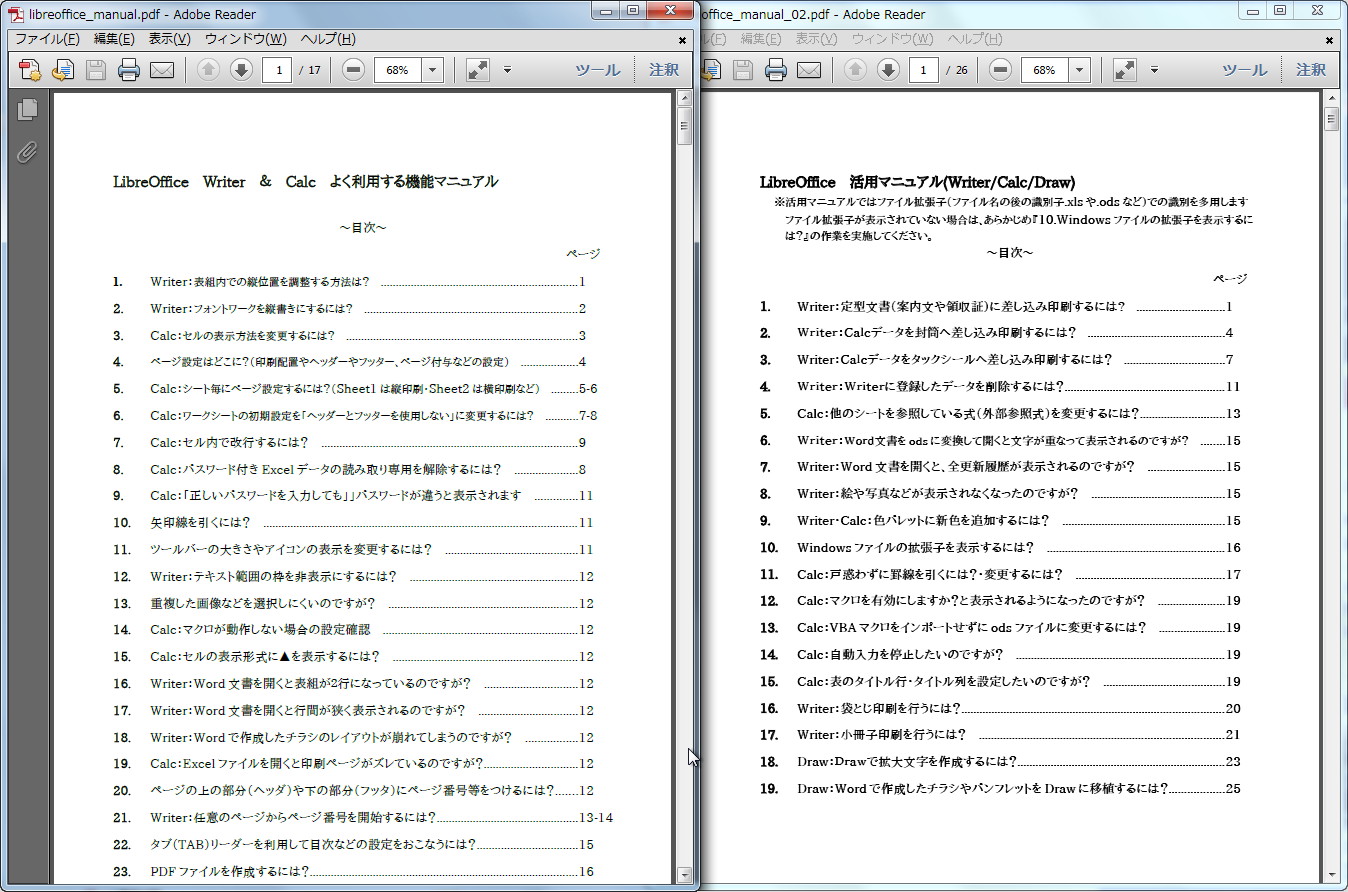This screenshot has width=1348, height=892.
Task: Go to previous page with the up arrow
Action: [x=207, y=70]
